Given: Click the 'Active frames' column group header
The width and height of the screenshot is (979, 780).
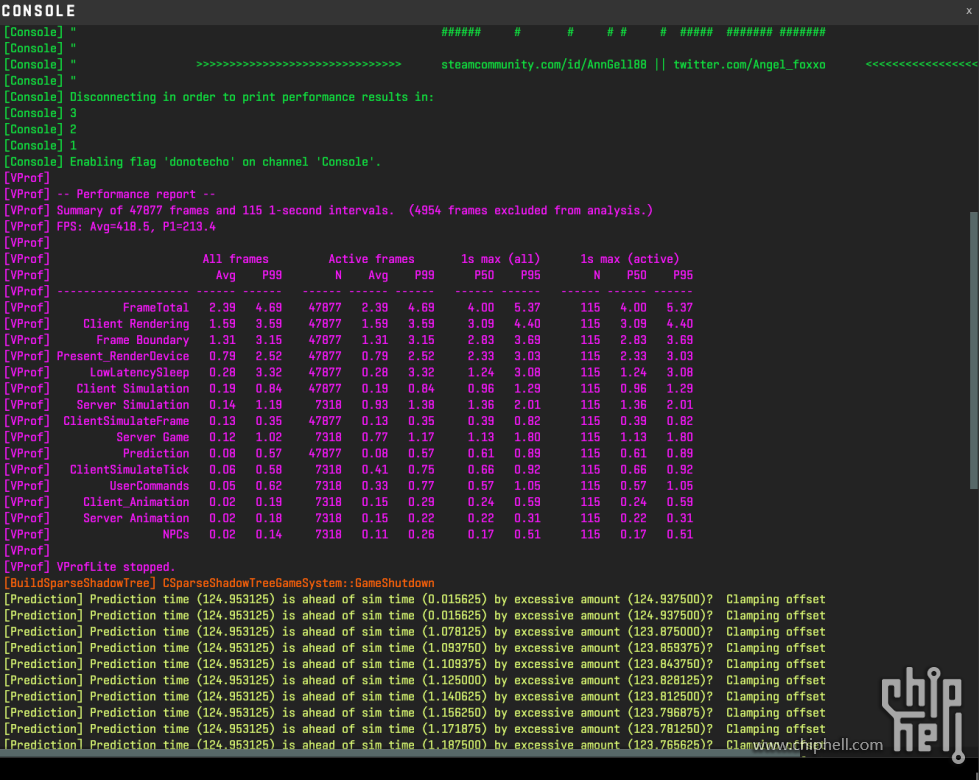Looking at the screenshot, I should 371,259.
